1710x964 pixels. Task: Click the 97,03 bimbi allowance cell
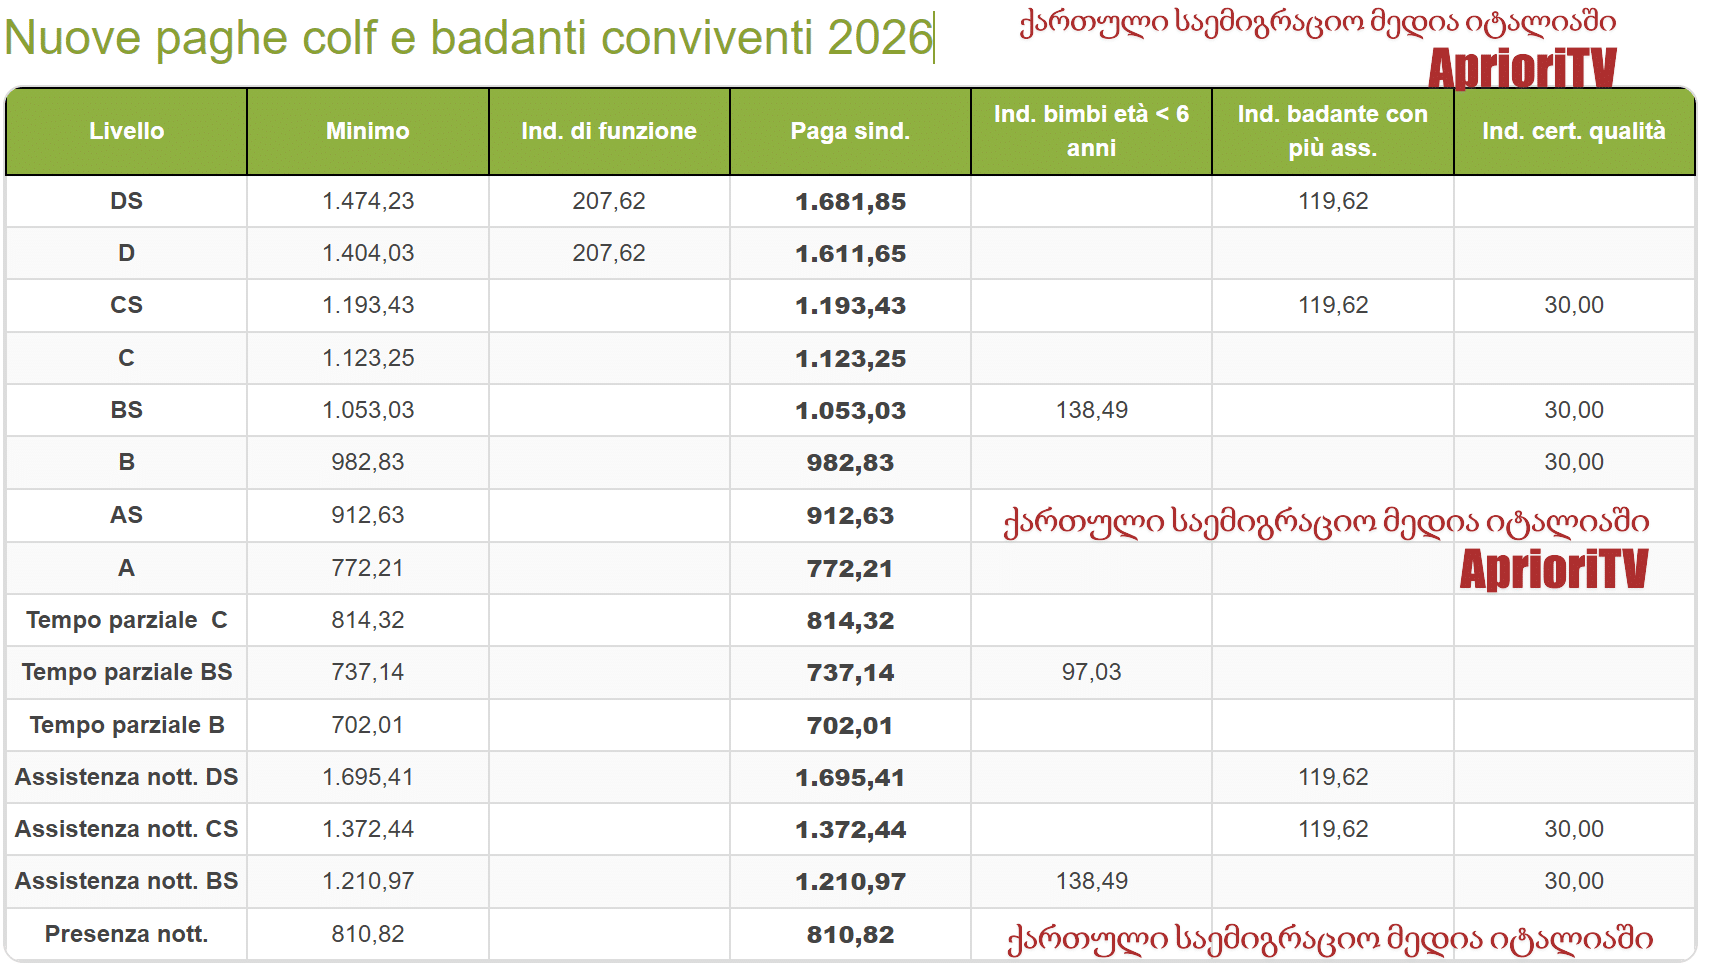(x=1091, y=672)
